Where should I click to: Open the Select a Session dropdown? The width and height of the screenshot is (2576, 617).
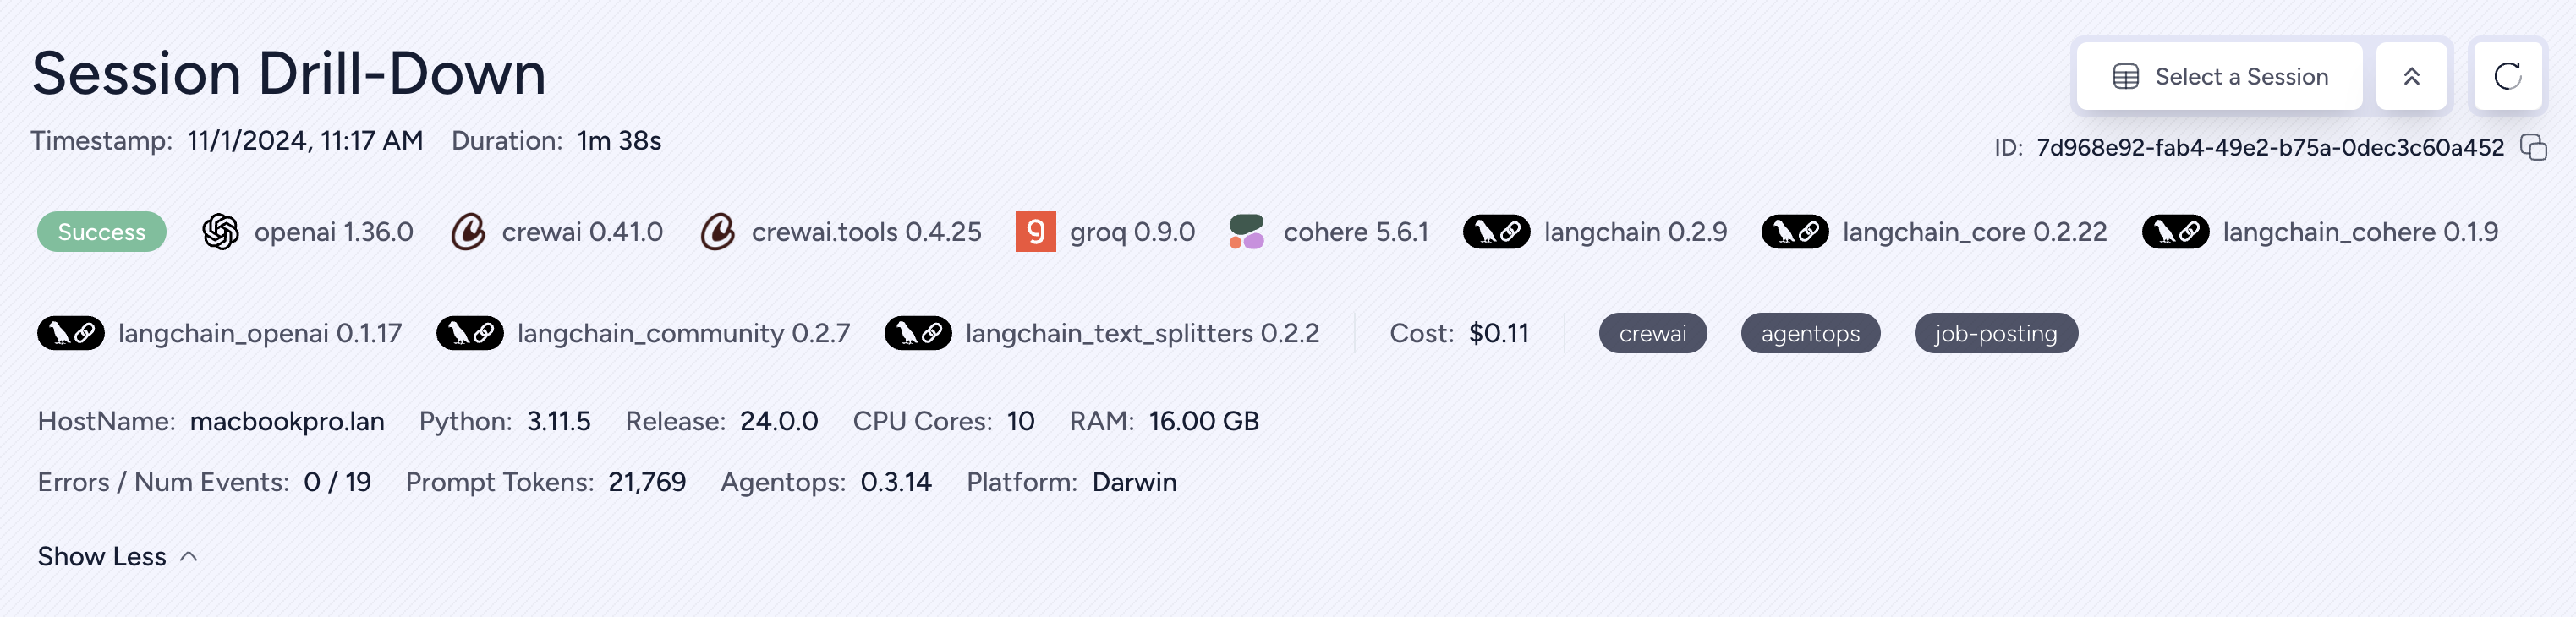click(x=2219, y=76)
